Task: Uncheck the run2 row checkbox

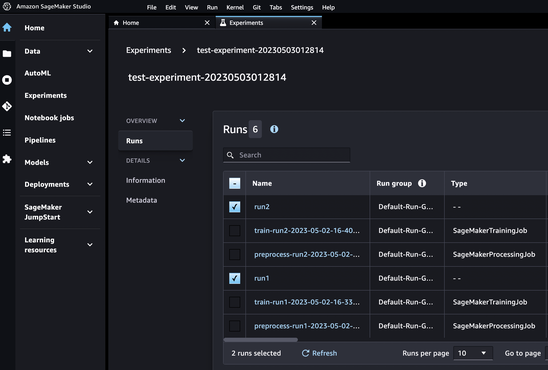Action: 235,207
